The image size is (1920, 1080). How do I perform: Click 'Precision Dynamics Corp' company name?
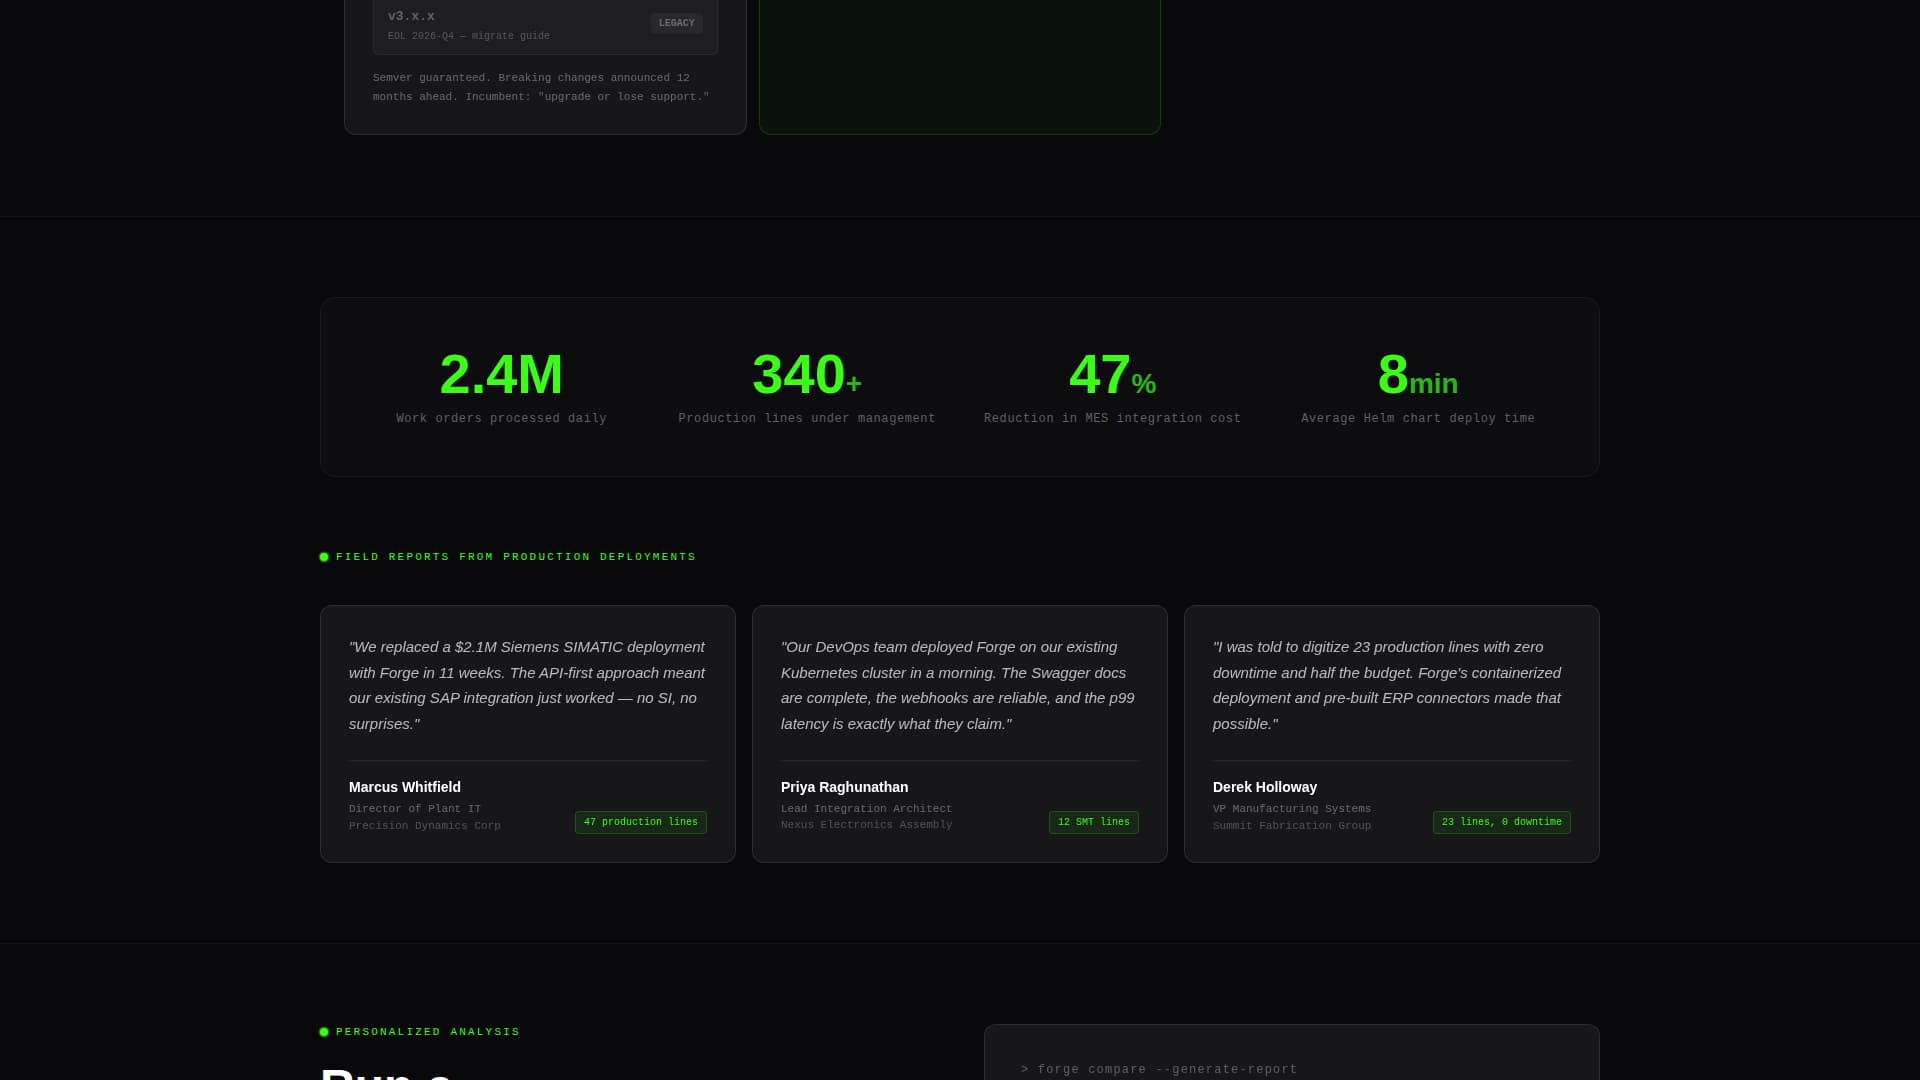tap(425, 825)
